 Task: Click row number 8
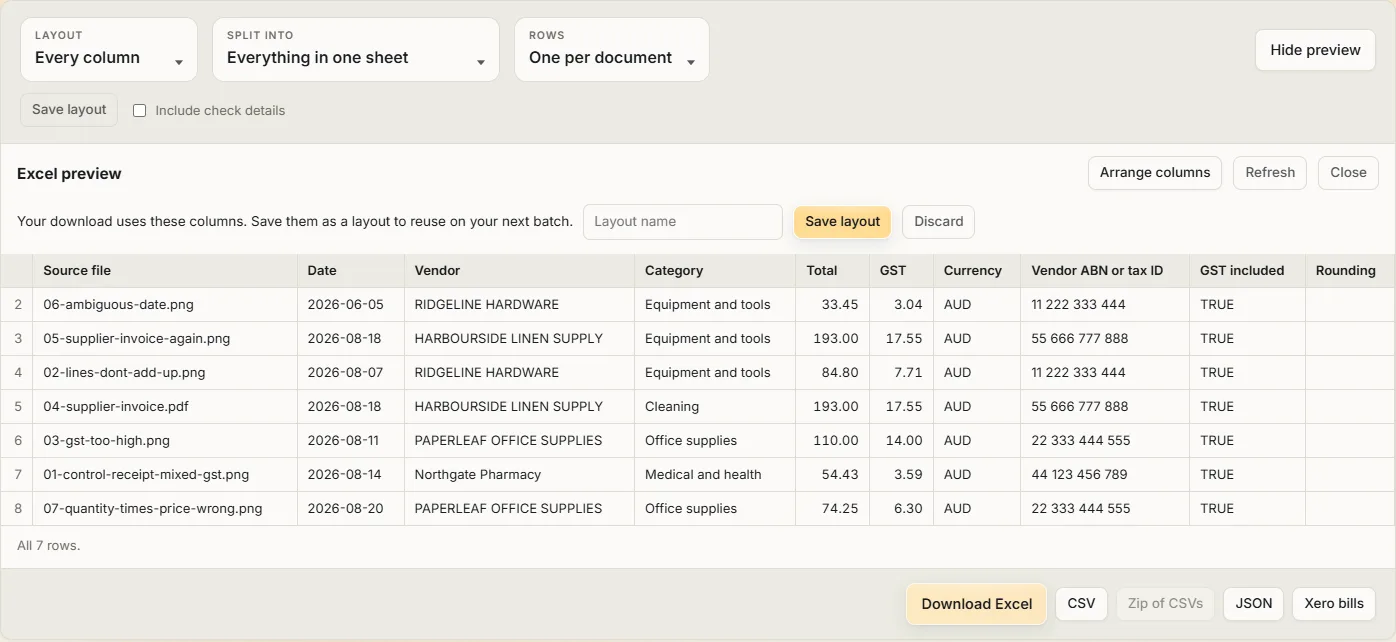[18, 509]
